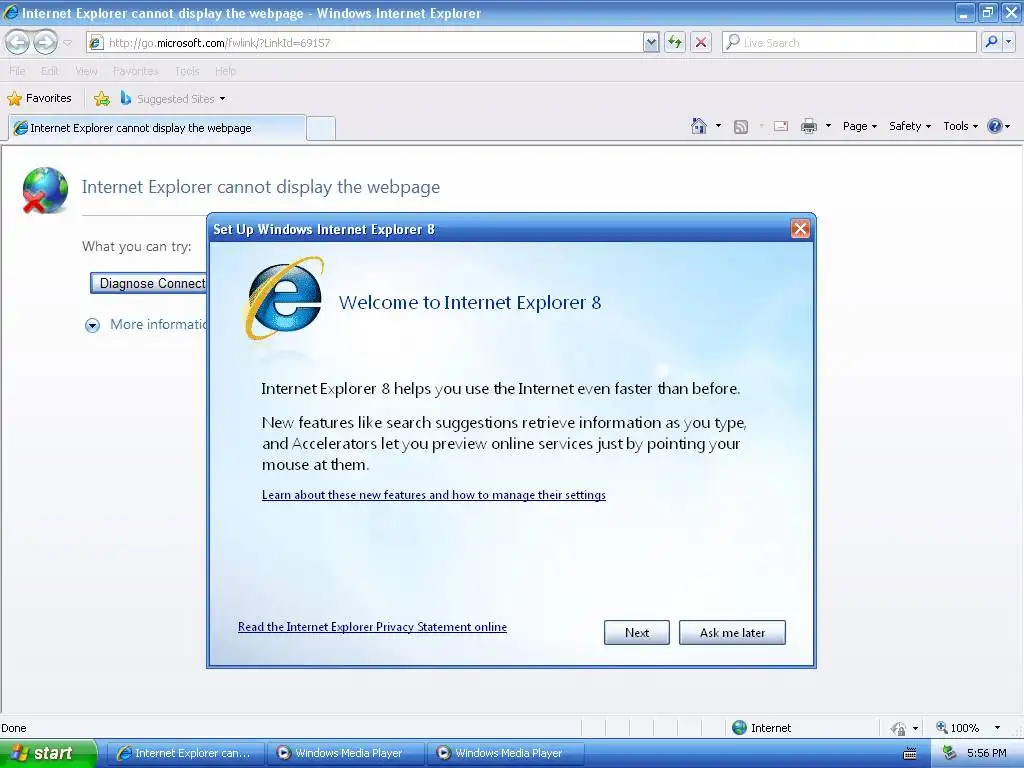This screenshot has height=768, width=1024.
Task: Click the Favorites star button
Action: tap(39, 99)
